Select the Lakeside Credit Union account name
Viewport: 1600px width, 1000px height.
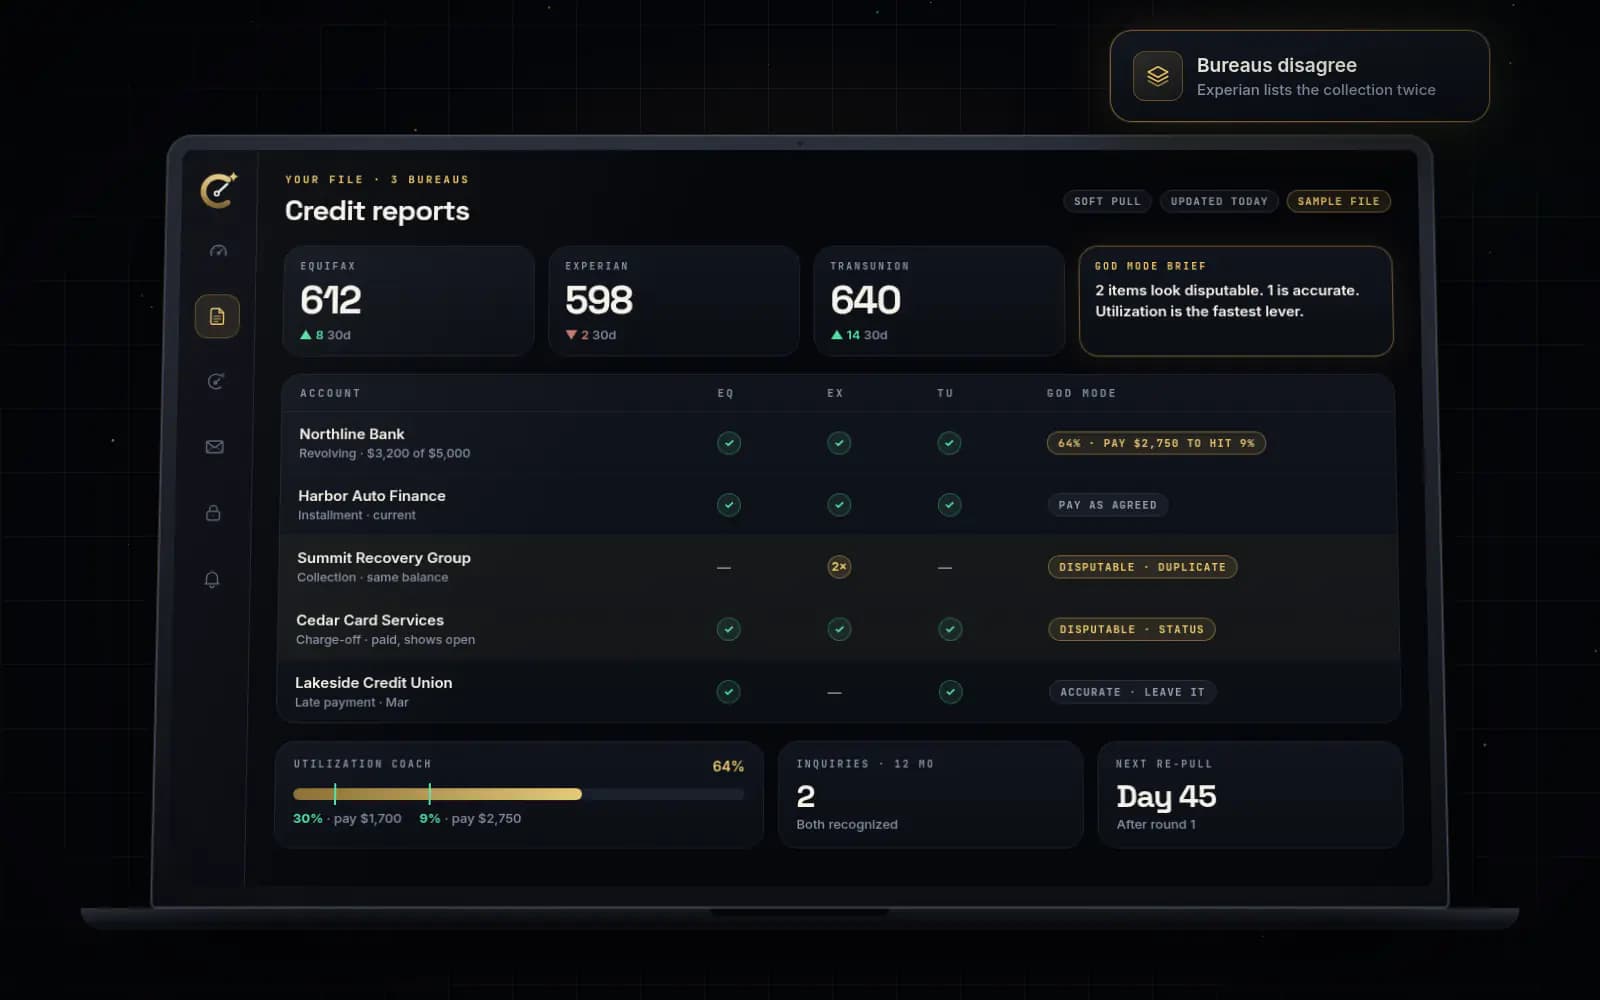374,682
